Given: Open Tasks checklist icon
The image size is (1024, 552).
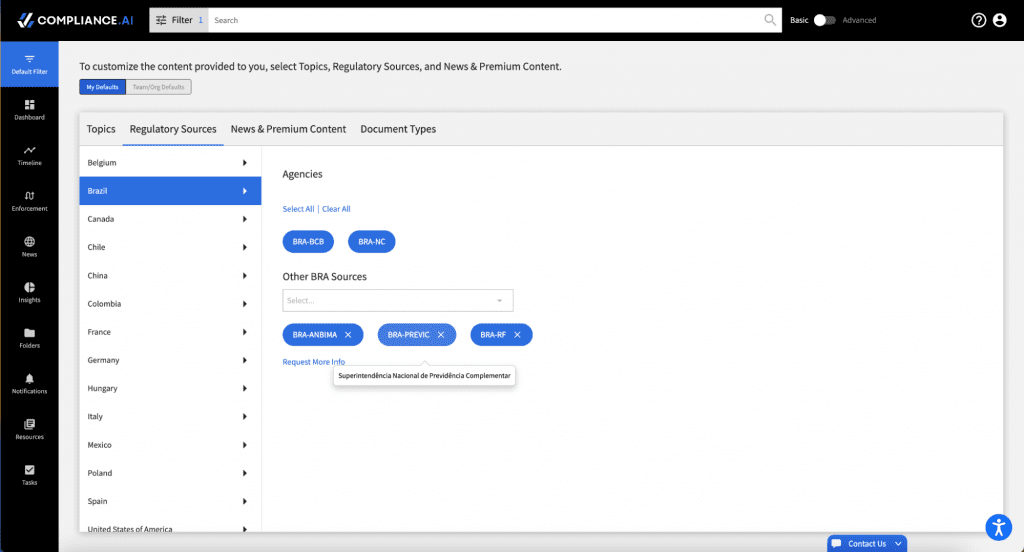Looking at the screenshot, I should click(29, 470).
